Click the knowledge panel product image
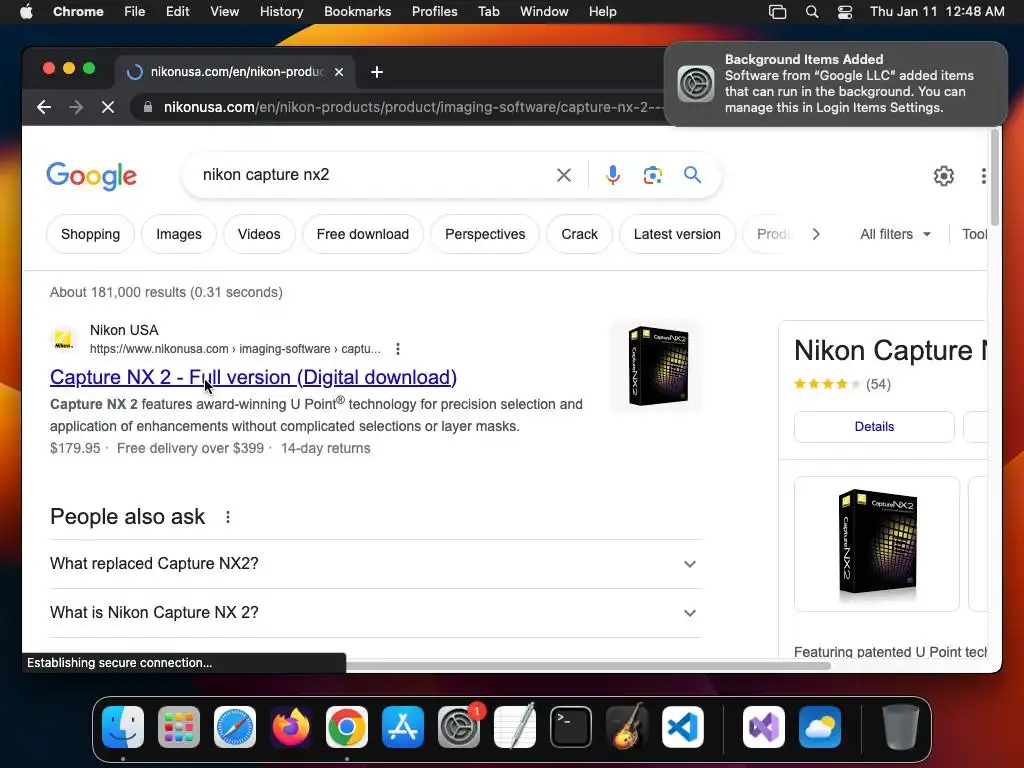 pyautogui.click(x=877, y=544)
